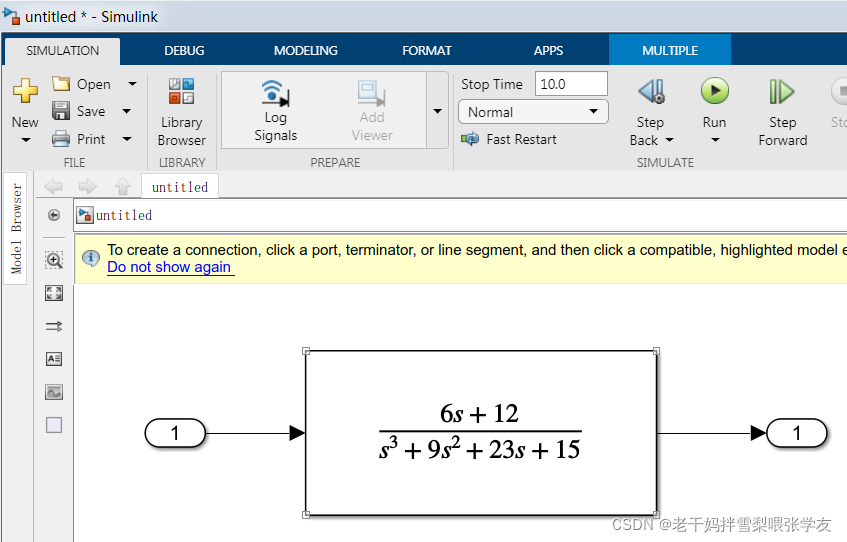
Task: Click the Stop Time input field
Action: [x=571, y=84]
